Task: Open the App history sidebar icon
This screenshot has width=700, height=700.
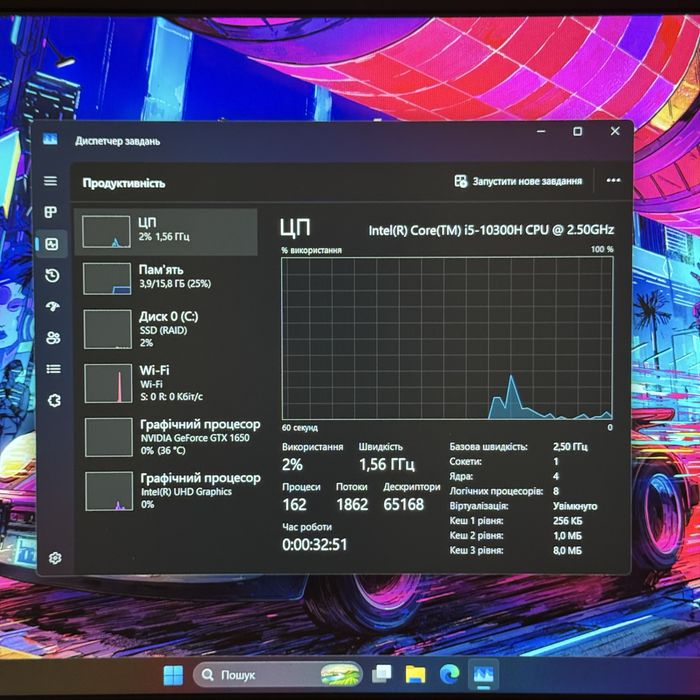Action: click(52, 275)
